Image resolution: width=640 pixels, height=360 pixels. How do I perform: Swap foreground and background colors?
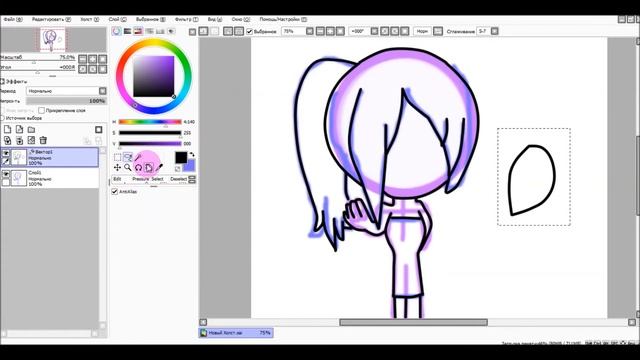(x=192, y=155)
